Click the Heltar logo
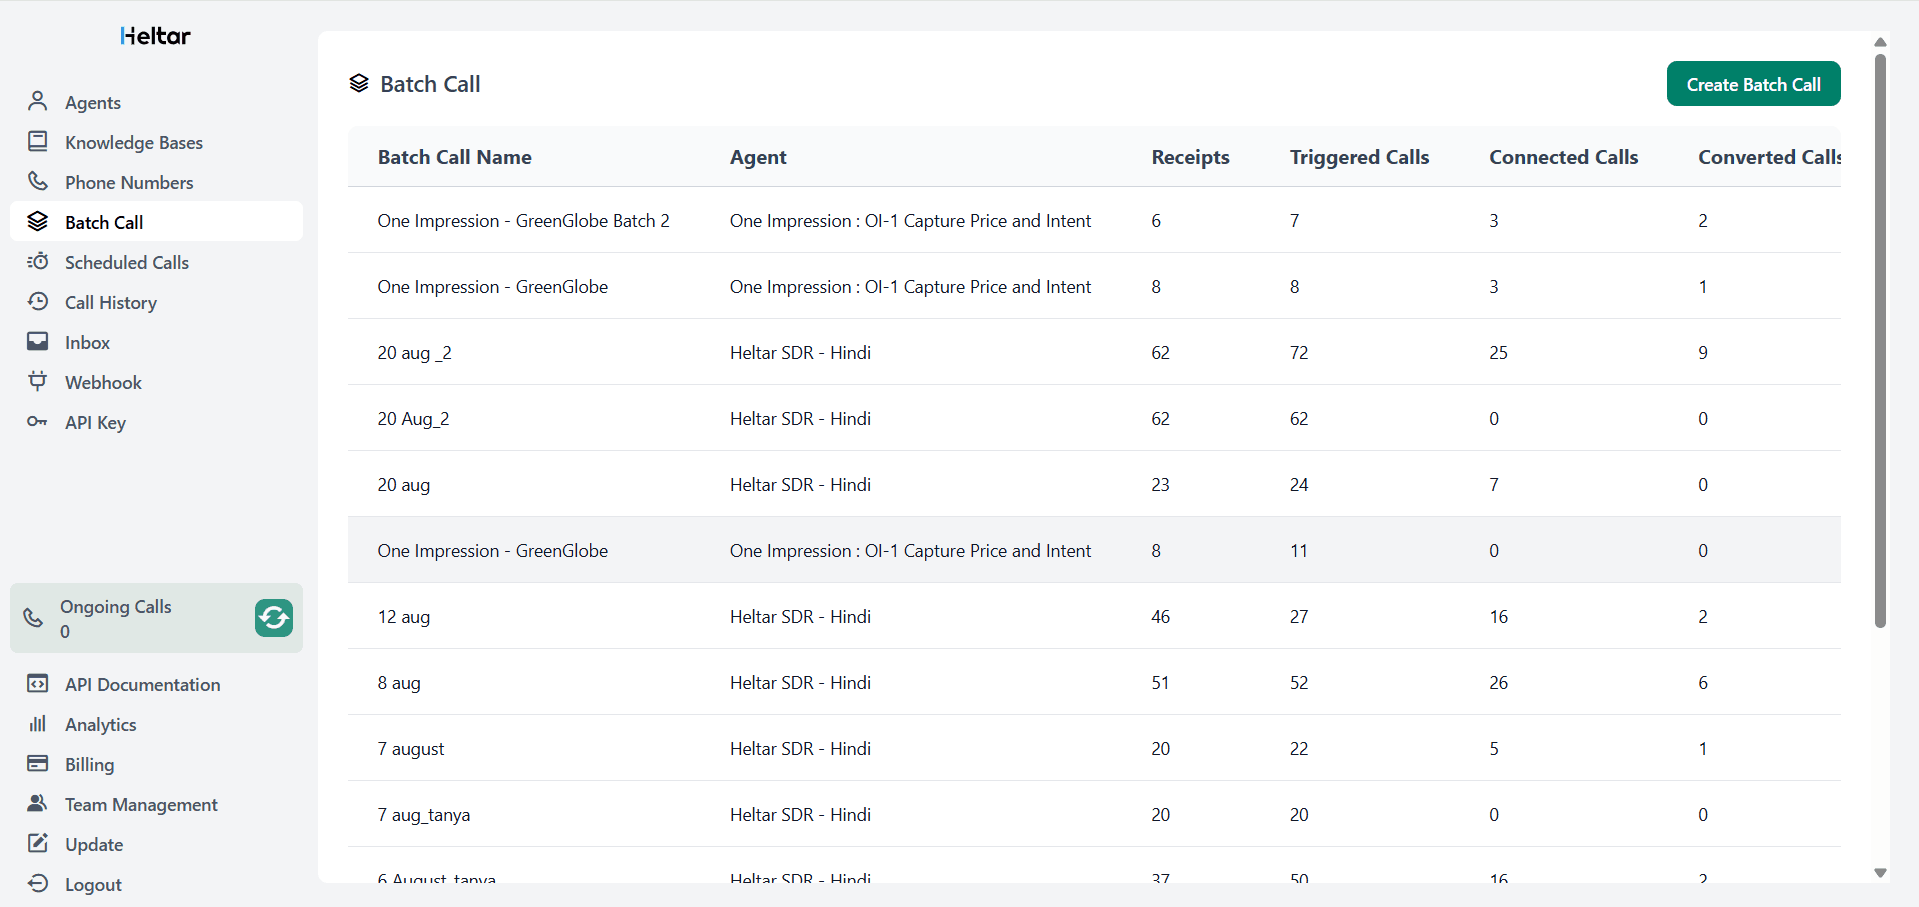Viewport: 1919px width, 907px height. tap(155, 36)
